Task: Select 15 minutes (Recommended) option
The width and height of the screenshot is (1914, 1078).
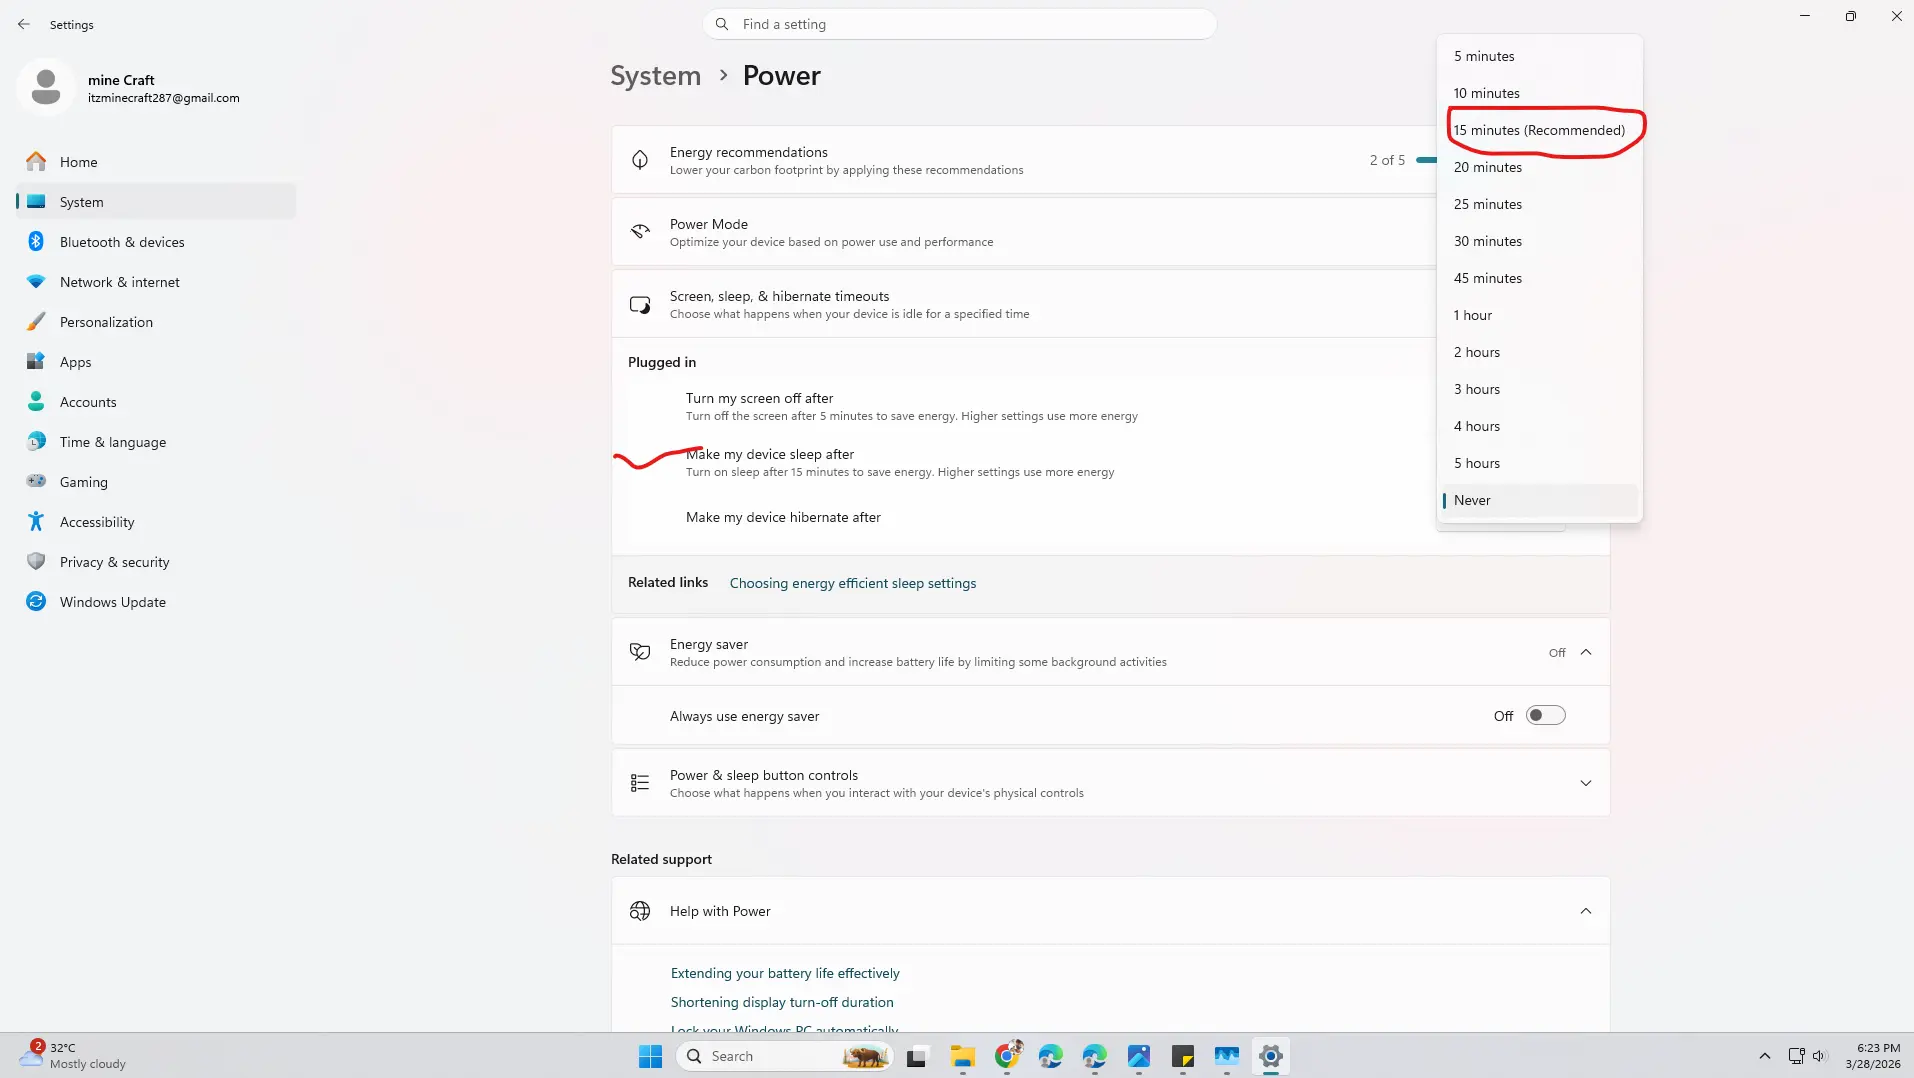Action: pyautogui.click(x=1538, y=130)
